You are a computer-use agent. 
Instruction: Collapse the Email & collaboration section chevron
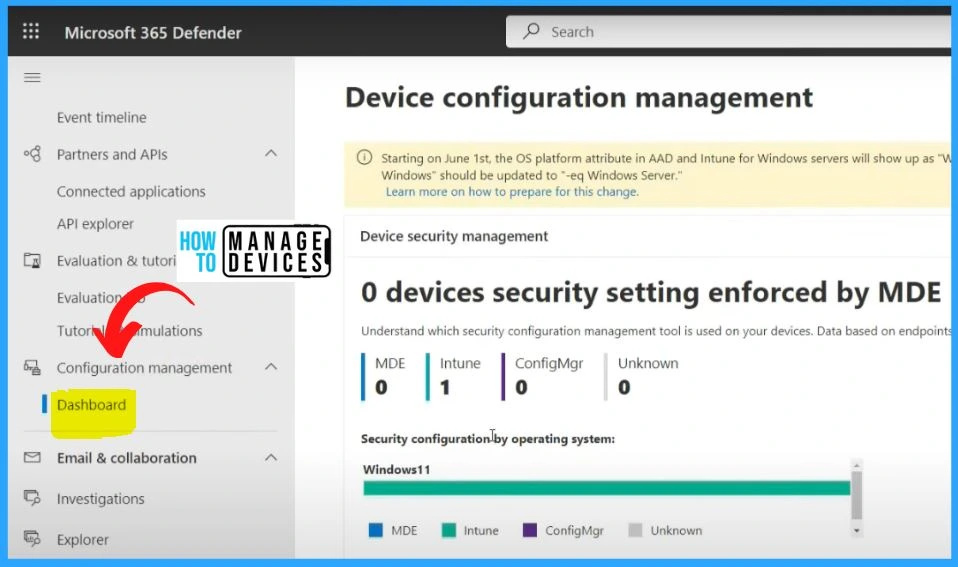pos(271,457)
